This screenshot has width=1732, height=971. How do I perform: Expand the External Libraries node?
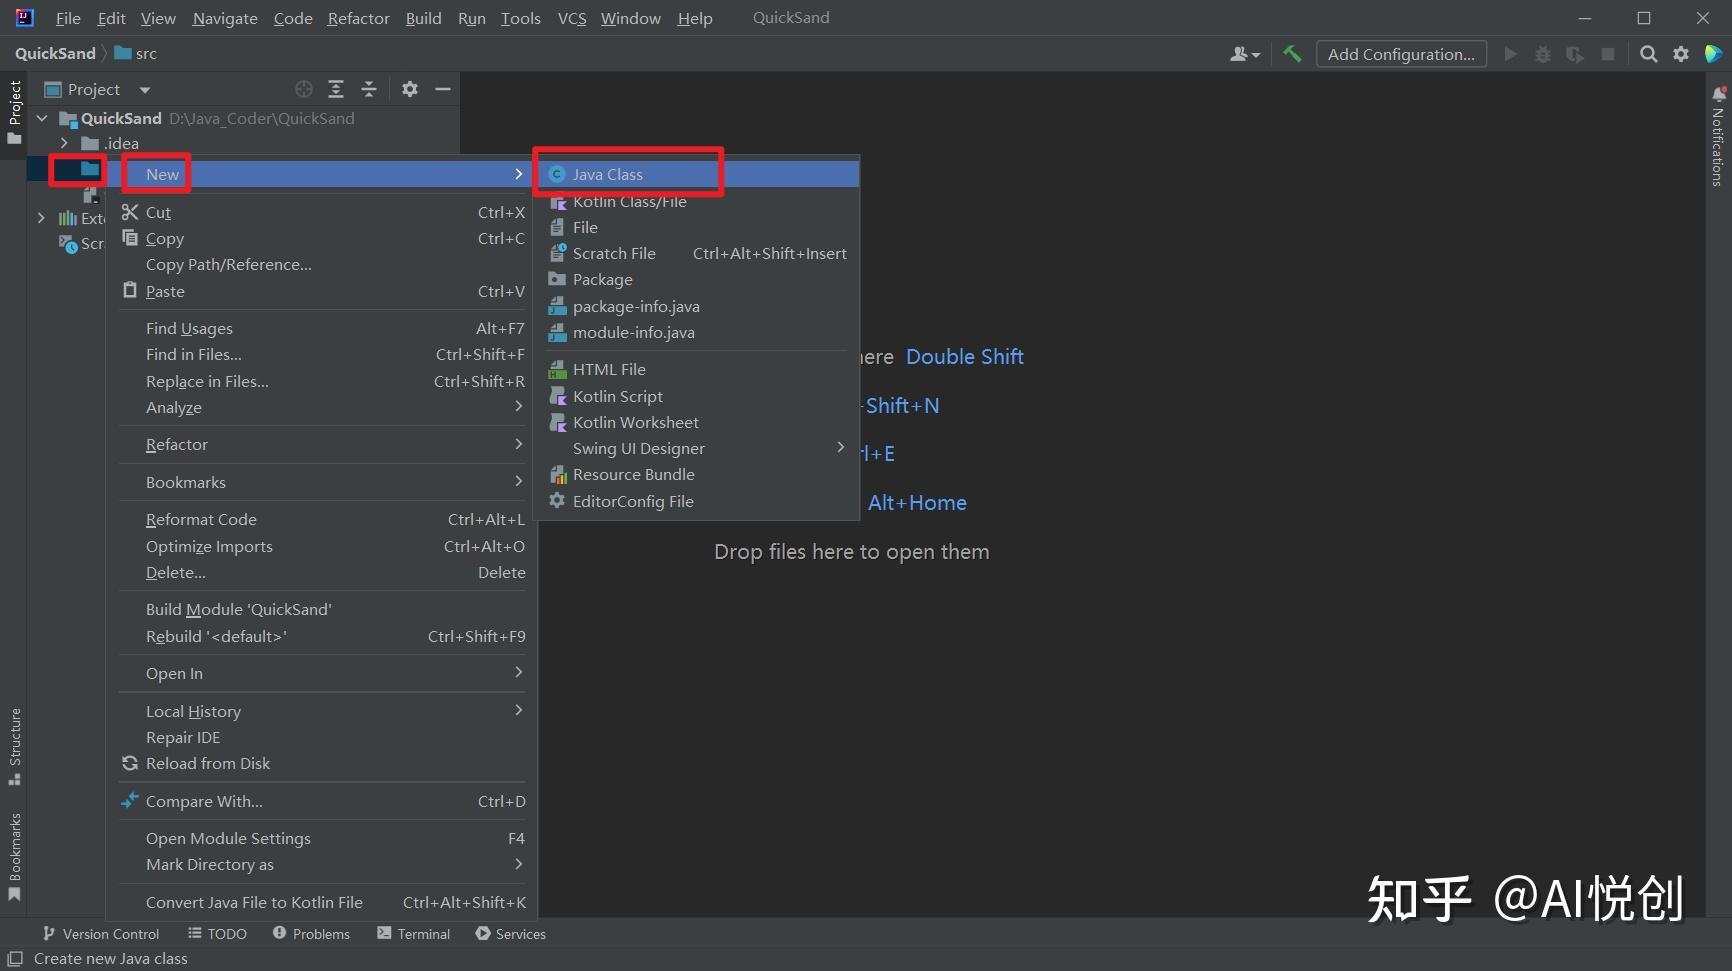tap(41, 218)
